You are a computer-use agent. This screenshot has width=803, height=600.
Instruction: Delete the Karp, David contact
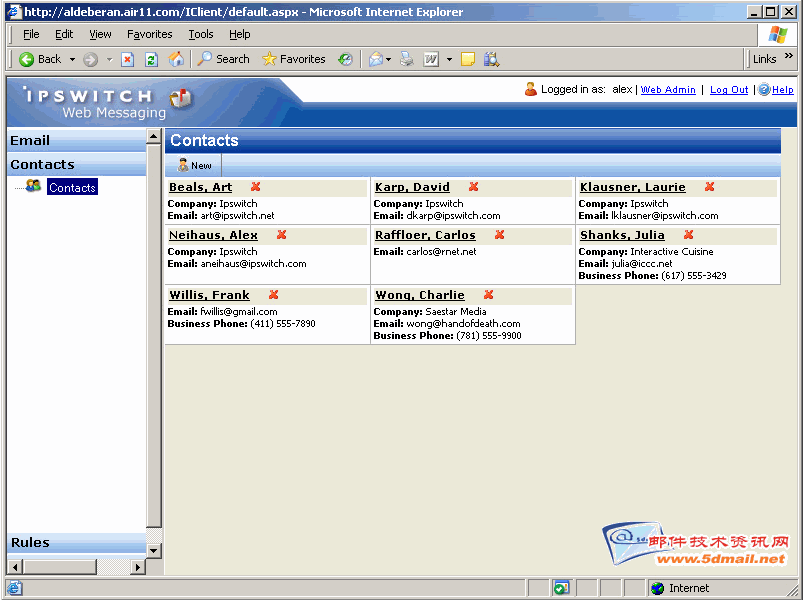pyautogui.click(x=473, y=187)
